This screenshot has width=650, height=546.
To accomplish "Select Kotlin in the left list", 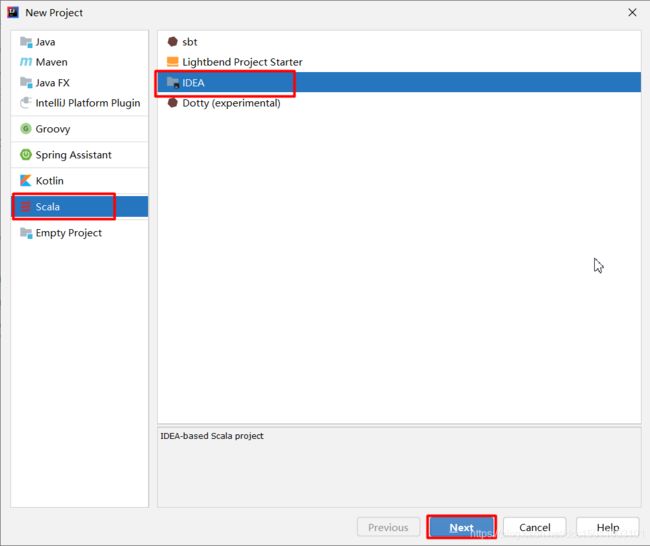I will coord(80,180).
